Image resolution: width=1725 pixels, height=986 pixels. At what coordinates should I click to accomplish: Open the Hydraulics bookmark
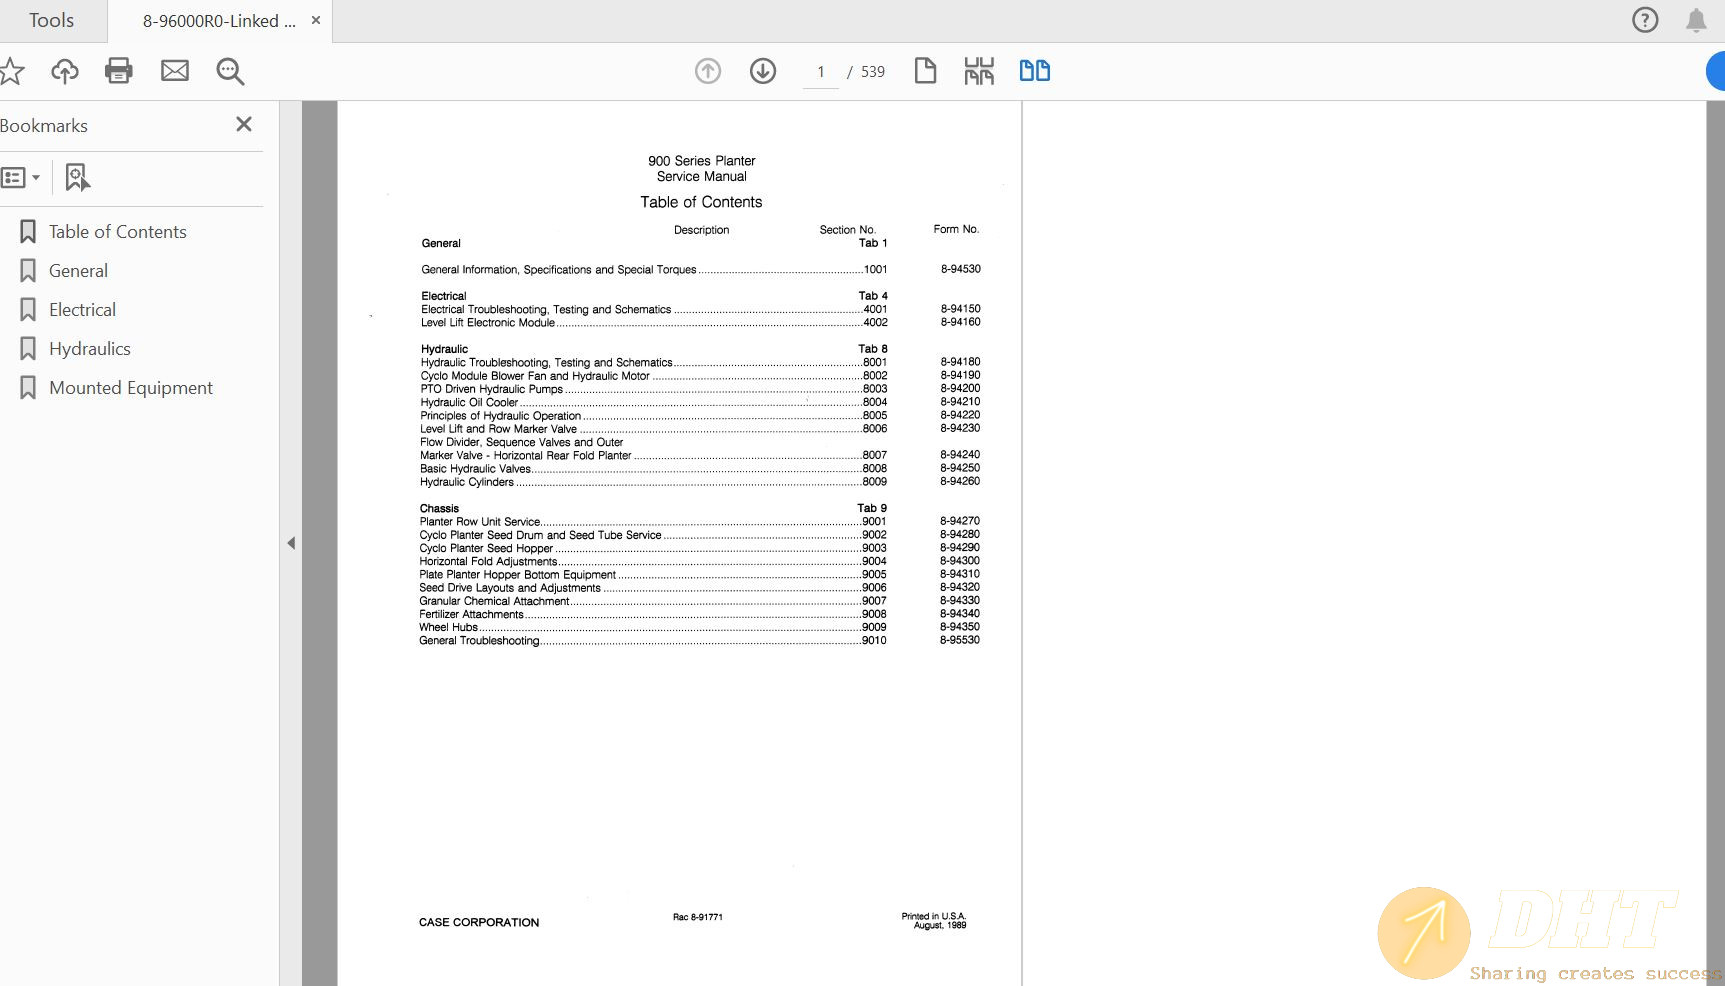point(90,349)
